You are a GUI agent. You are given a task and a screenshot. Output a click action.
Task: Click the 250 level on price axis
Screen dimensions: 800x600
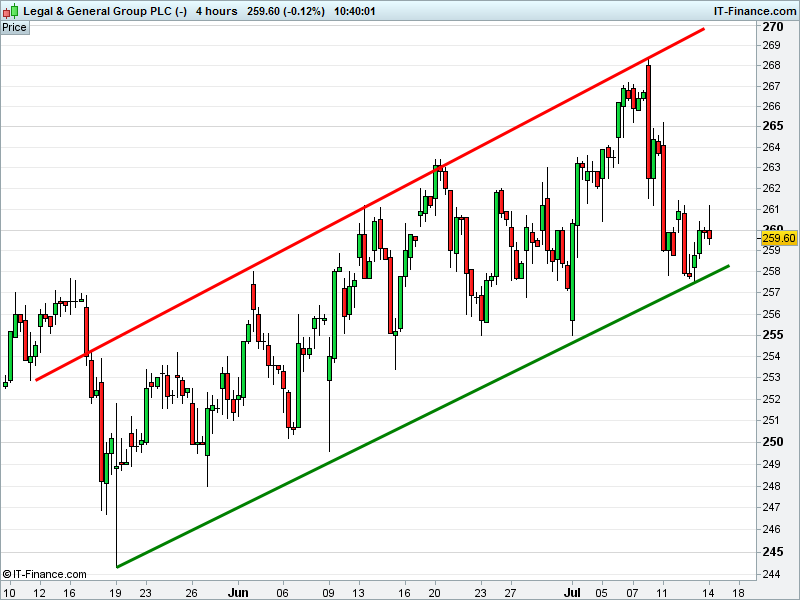click(x=772, y=442)
